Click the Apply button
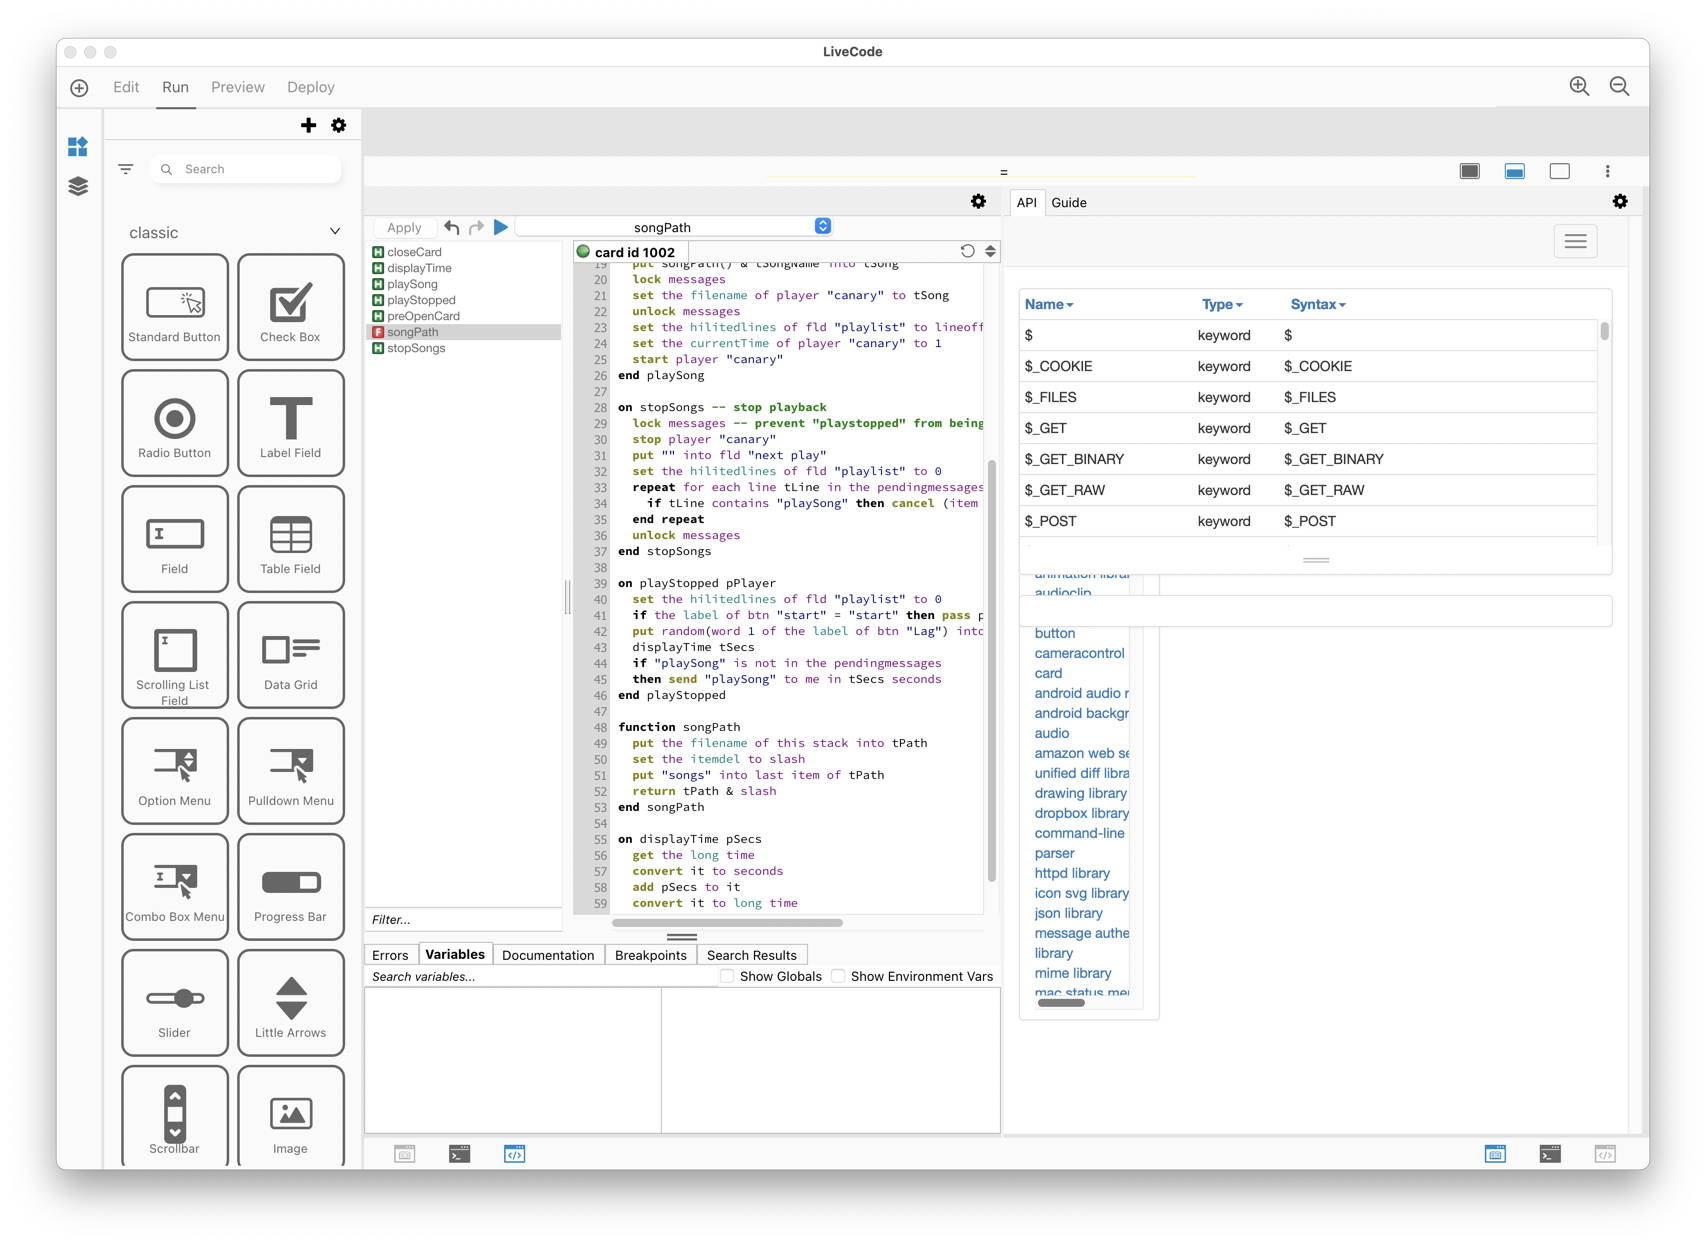1706x1244 pixels. point(404,227)
